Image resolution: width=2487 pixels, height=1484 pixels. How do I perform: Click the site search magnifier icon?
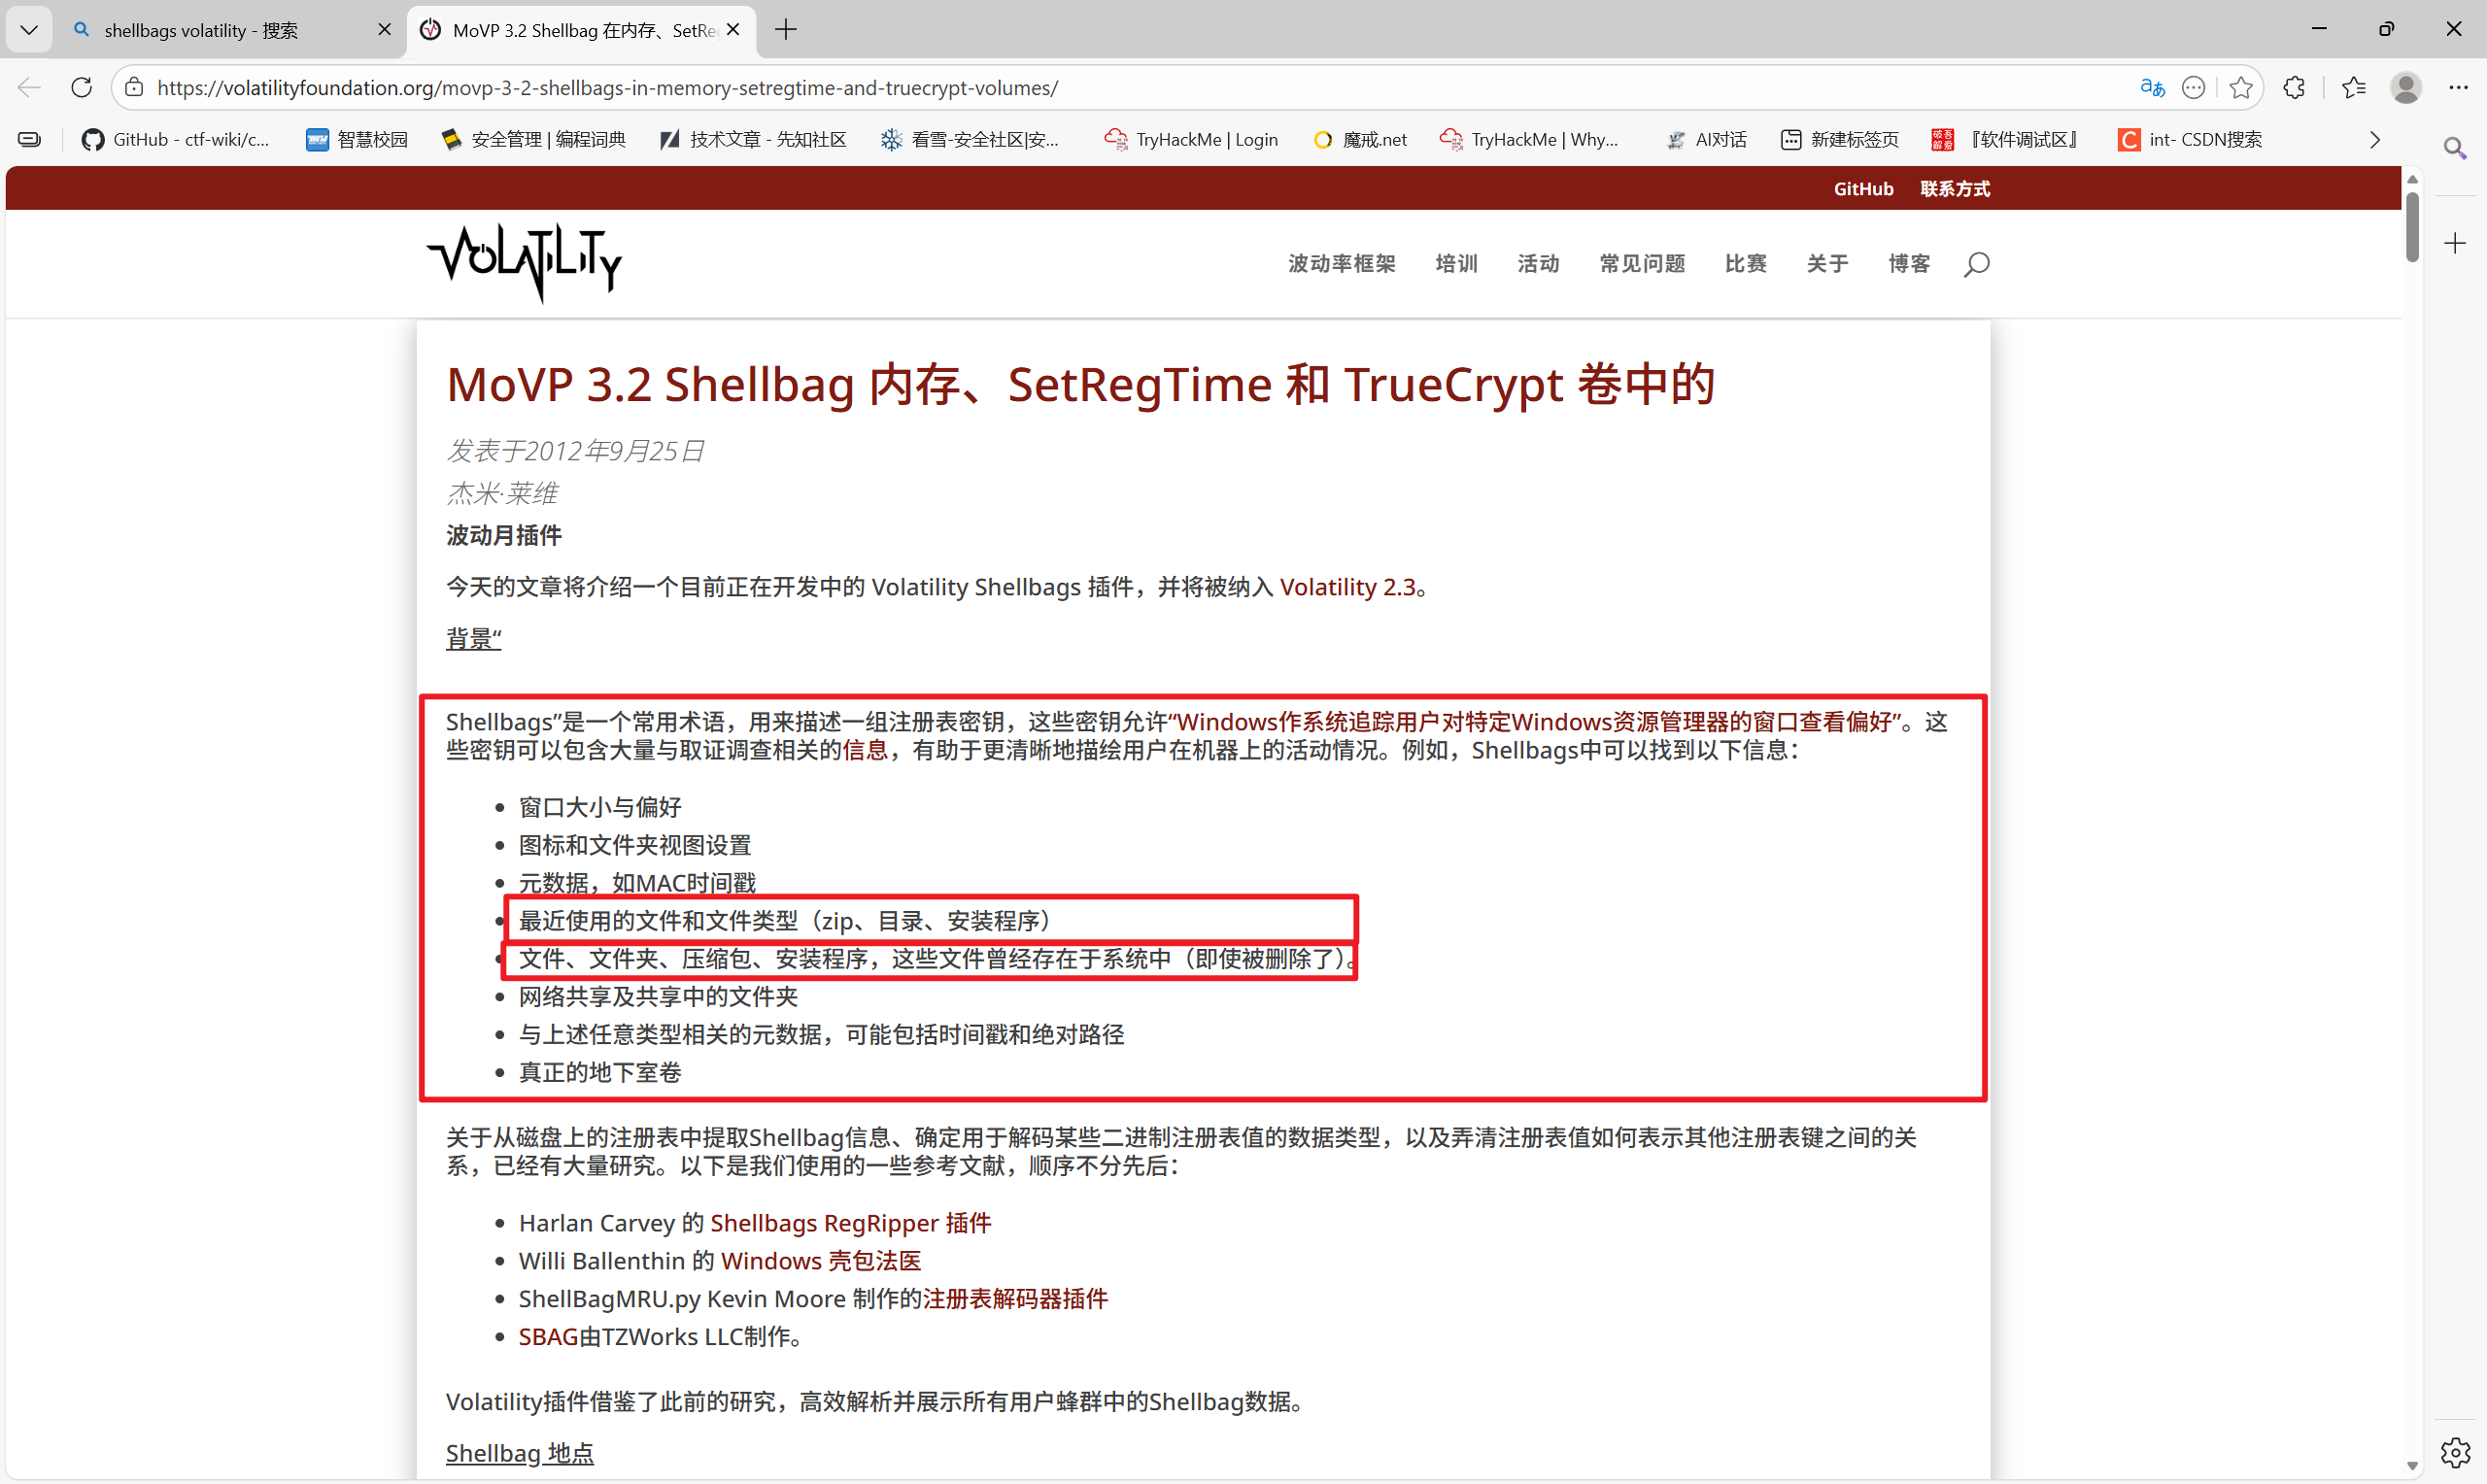(x=1976, y=264)
